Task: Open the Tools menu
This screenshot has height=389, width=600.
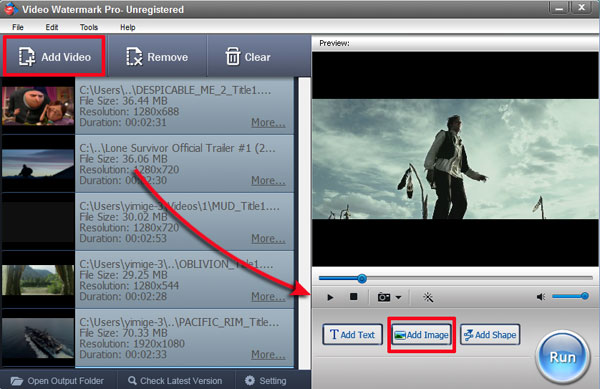Action: point(89,27)
